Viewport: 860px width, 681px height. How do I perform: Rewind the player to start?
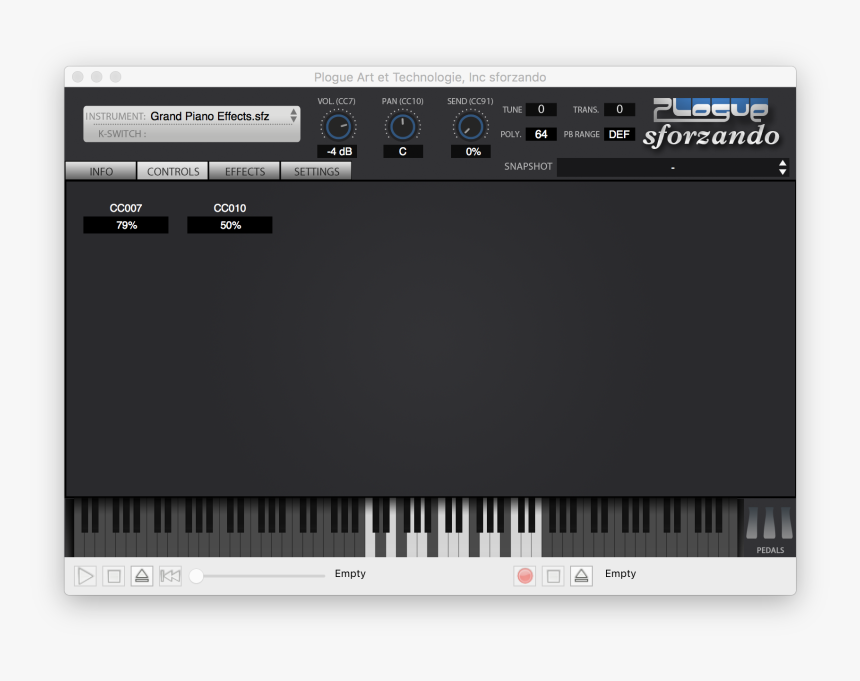(170, 576)
